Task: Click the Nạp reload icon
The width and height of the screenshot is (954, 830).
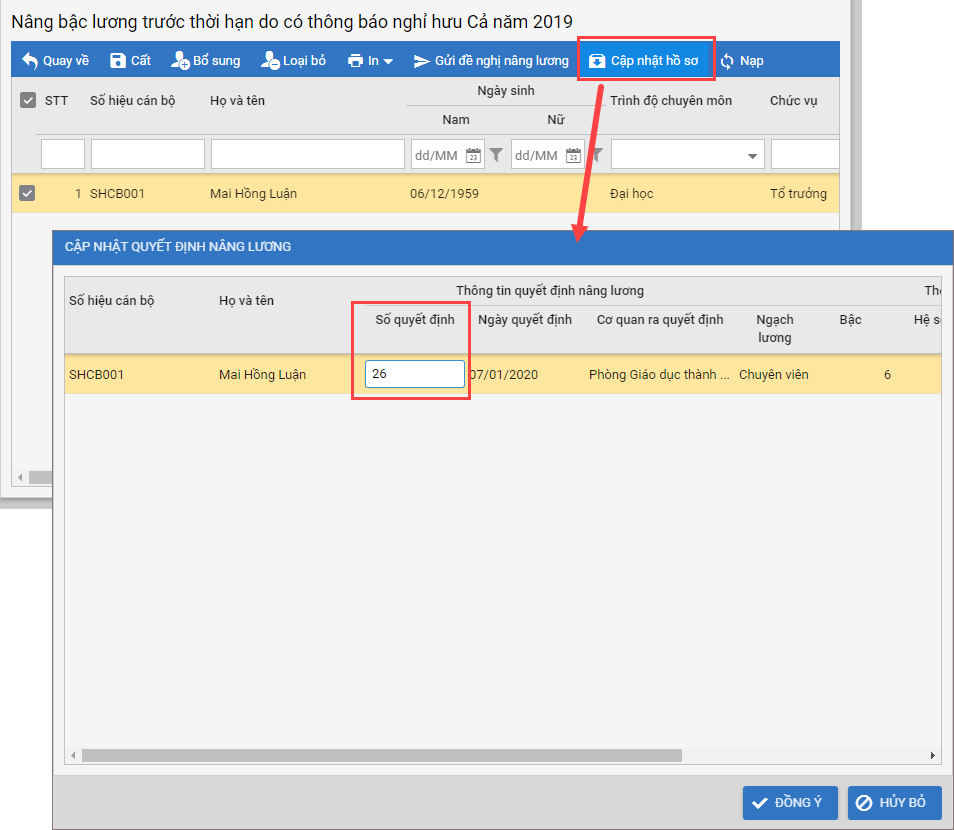Action: pos(727,61)
